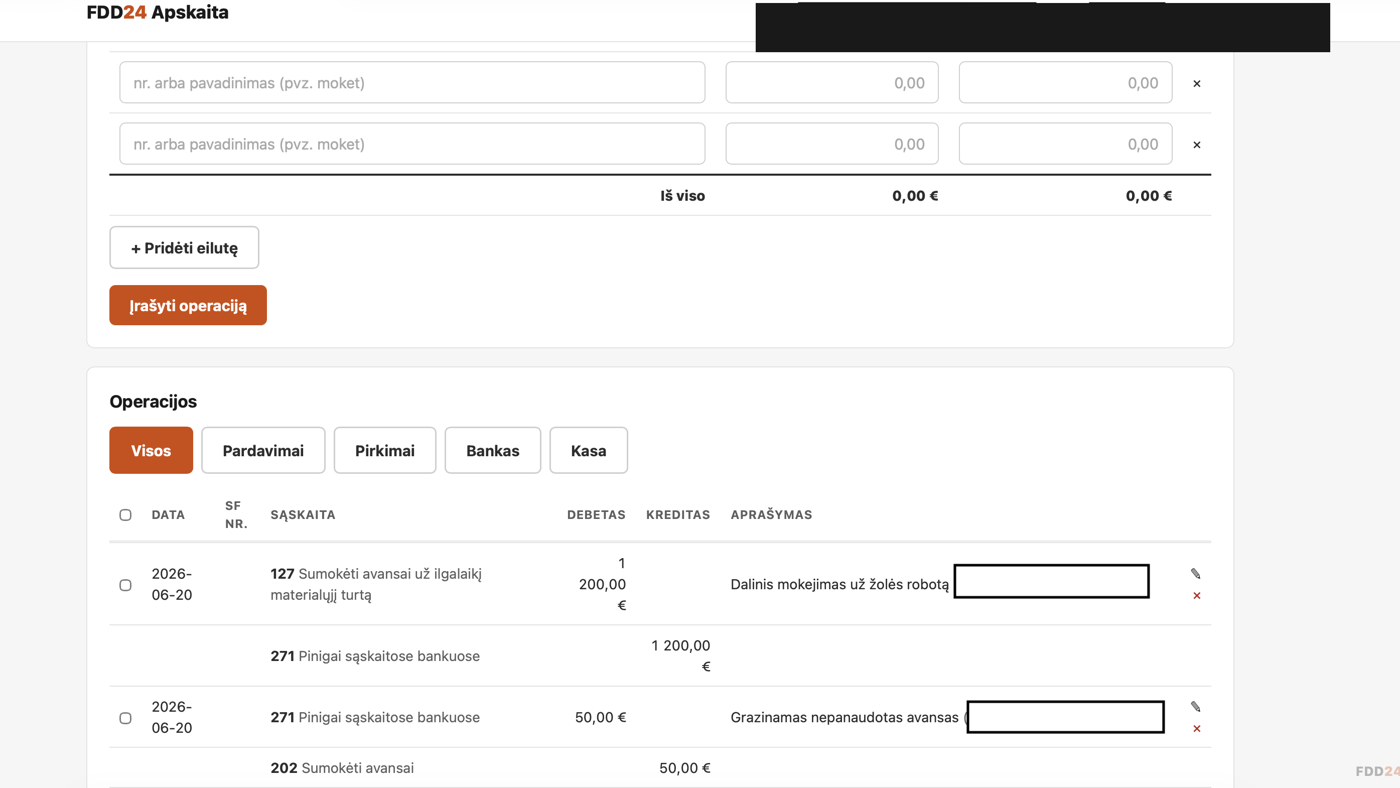
Task: Switch to the Pardavimai tab
Action: (x=263, y=450)
